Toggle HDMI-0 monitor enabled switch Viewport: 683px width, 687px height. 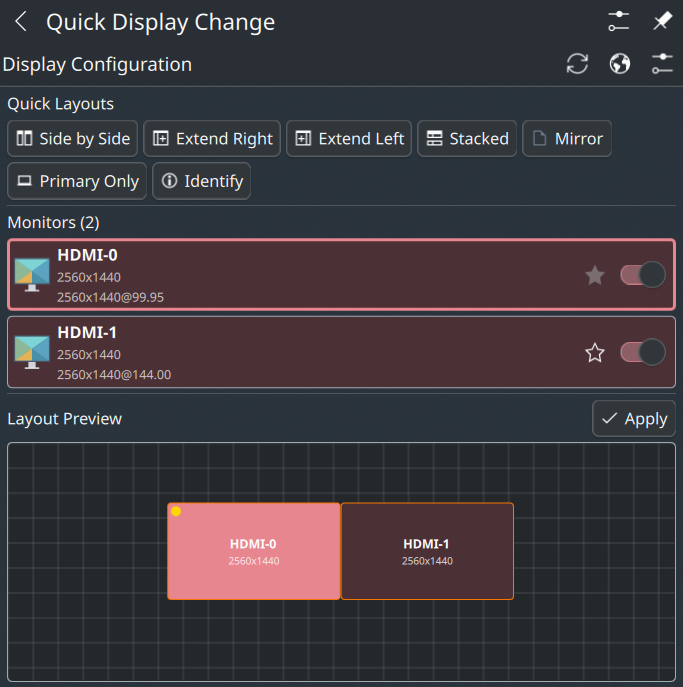tap(643, 275)
